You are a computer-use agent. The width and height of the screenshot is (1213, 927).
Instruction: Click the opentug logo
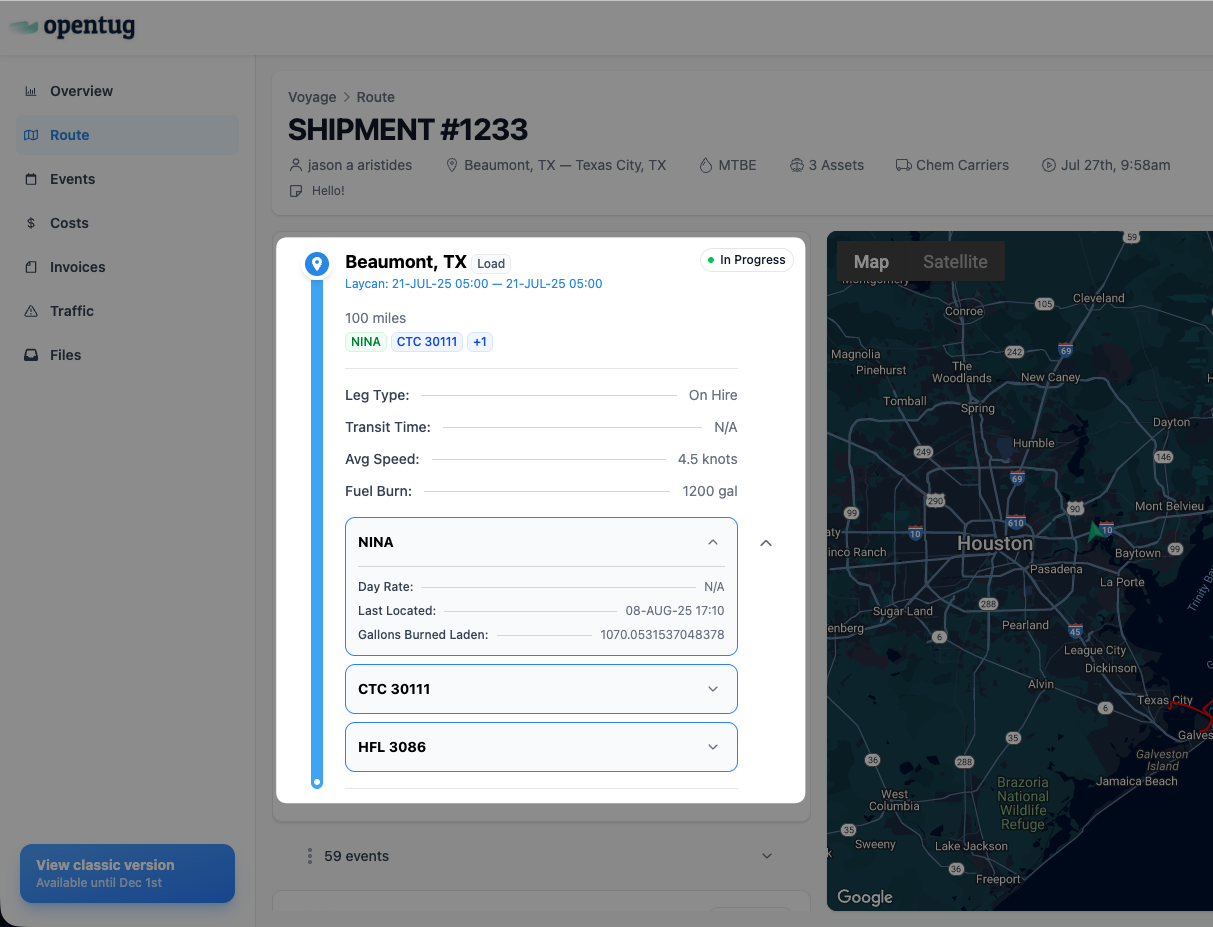[x=72, y=27]
